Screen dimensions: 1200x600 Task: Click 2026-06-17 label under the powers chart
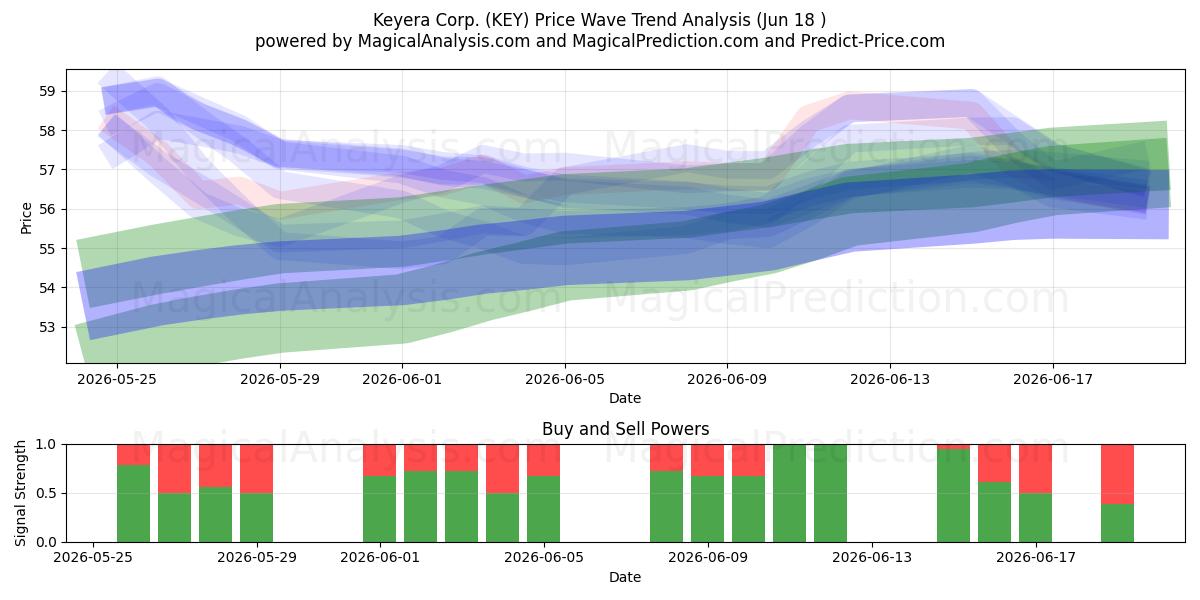(1035, 558)
